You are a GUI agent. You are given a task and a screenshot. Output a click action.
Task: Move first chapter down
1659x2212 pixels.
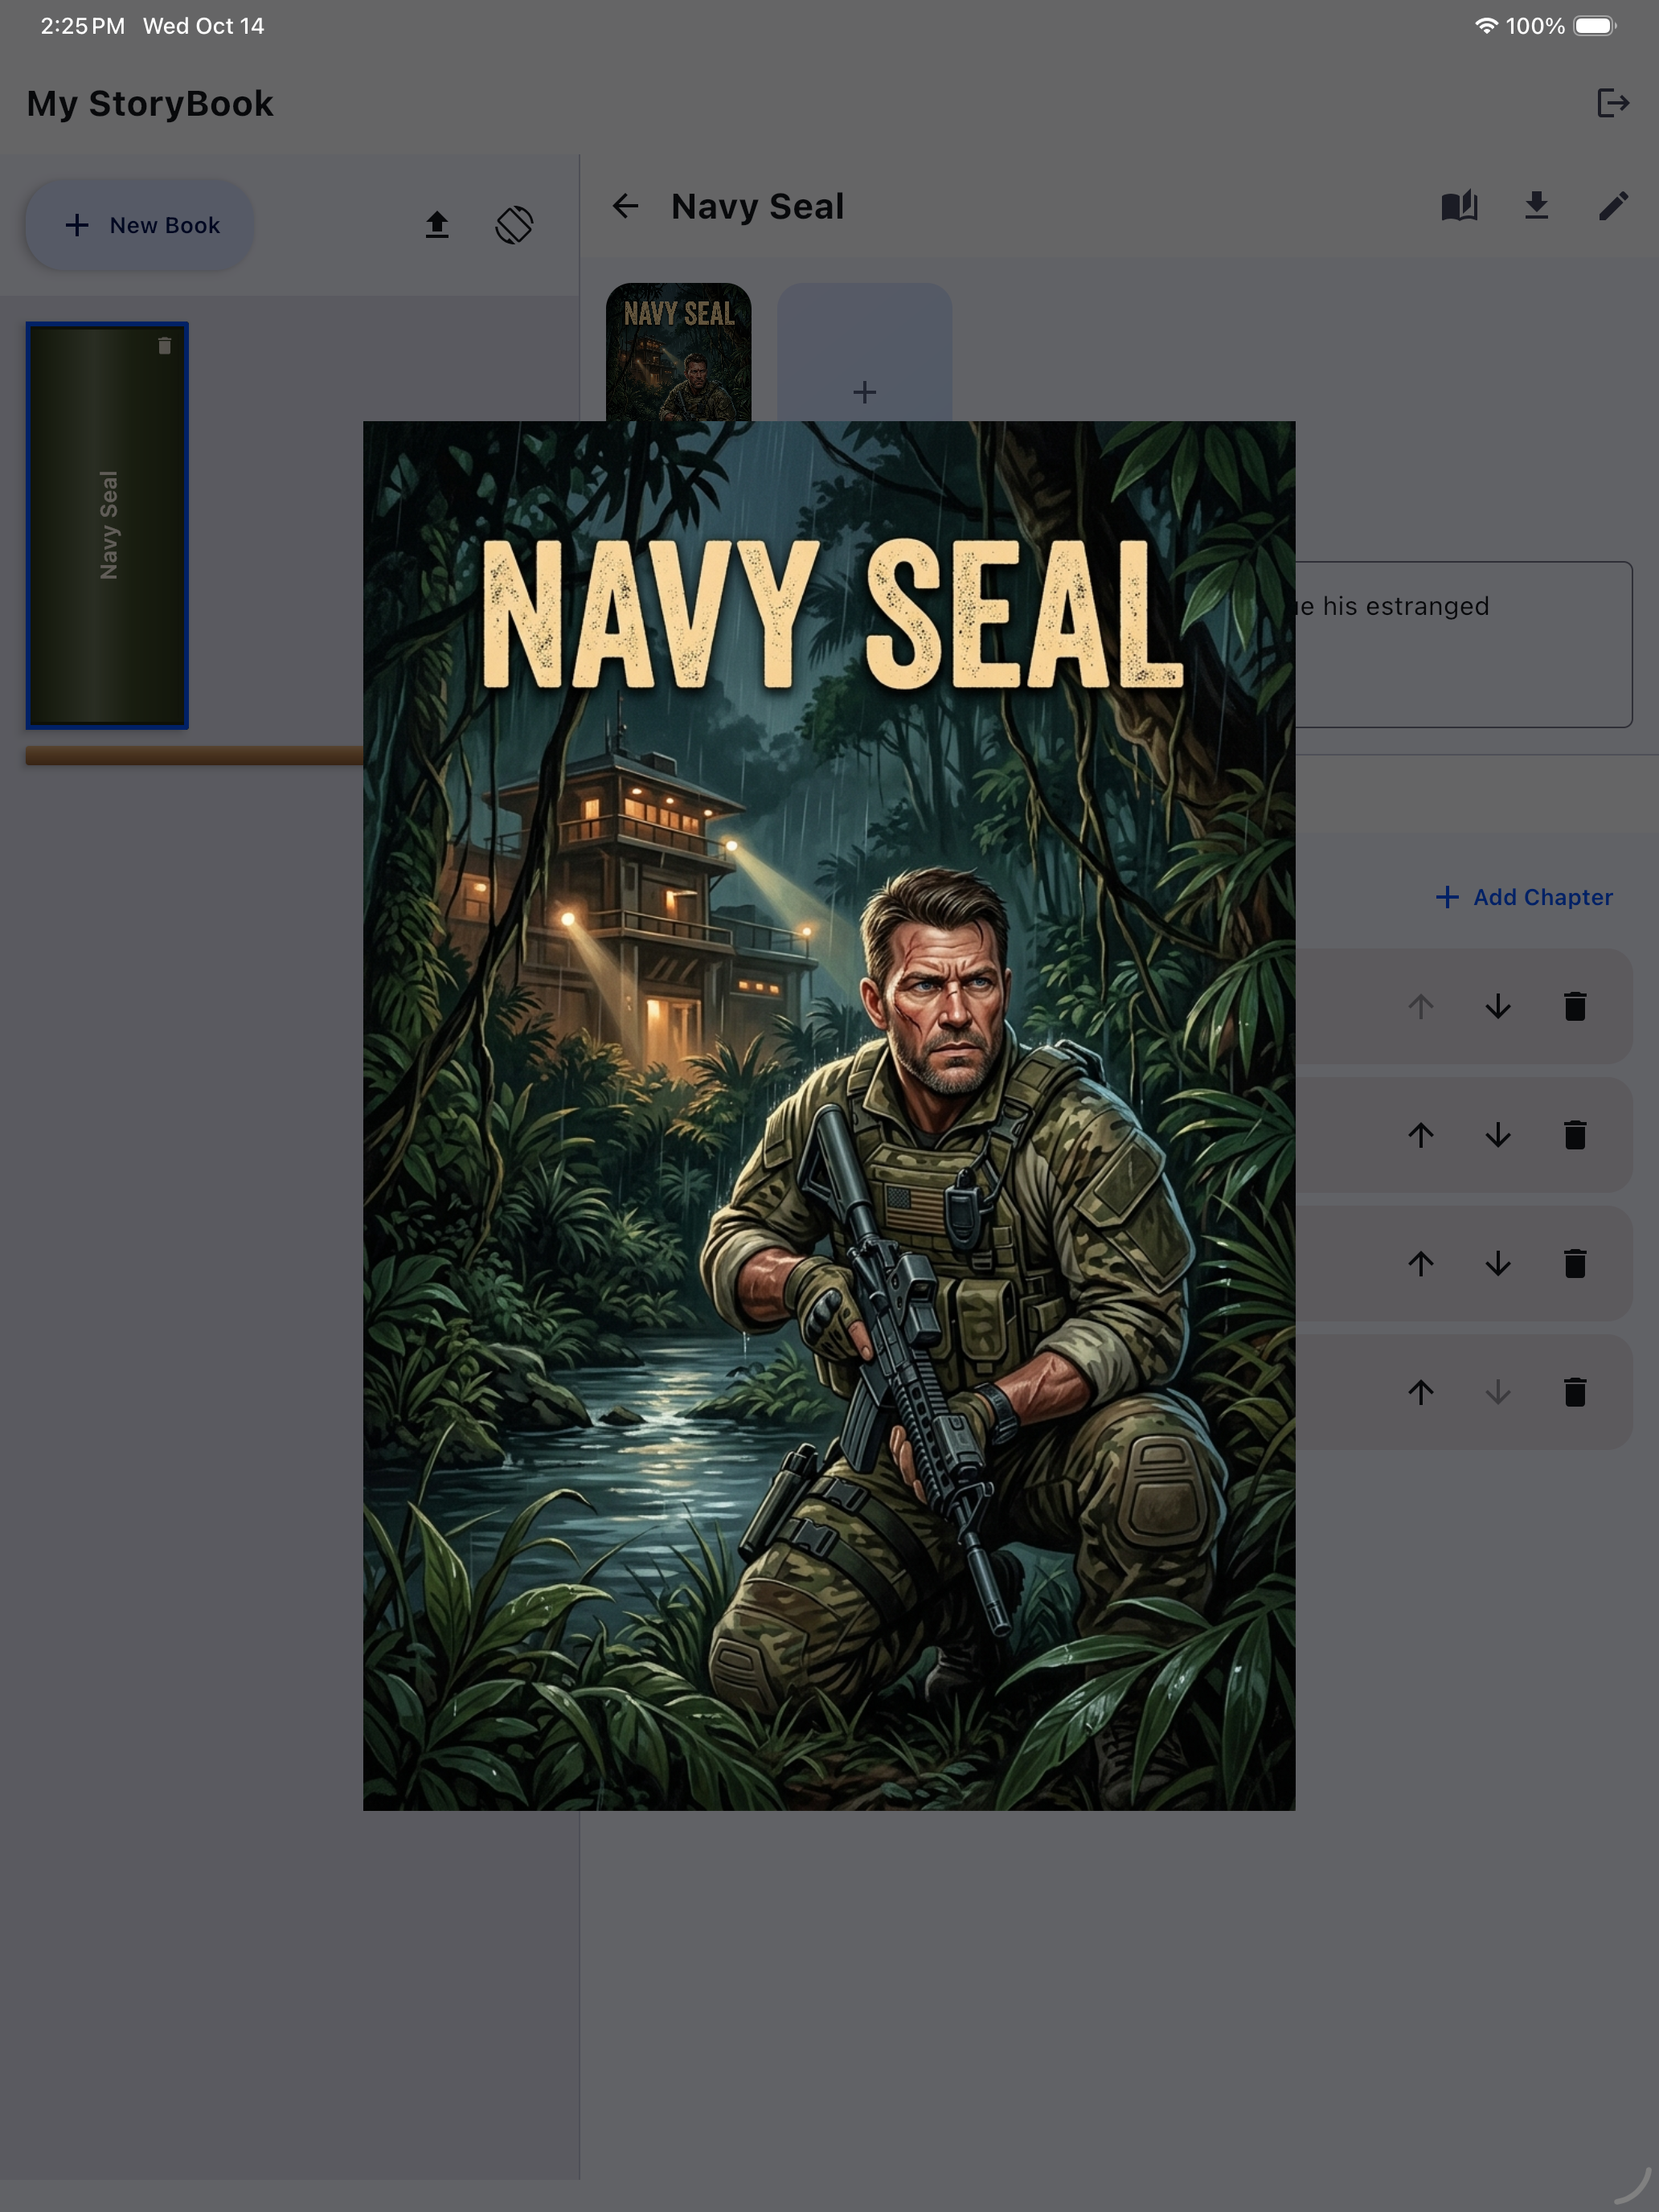pyautogui.click(x=1498, y=1006)
